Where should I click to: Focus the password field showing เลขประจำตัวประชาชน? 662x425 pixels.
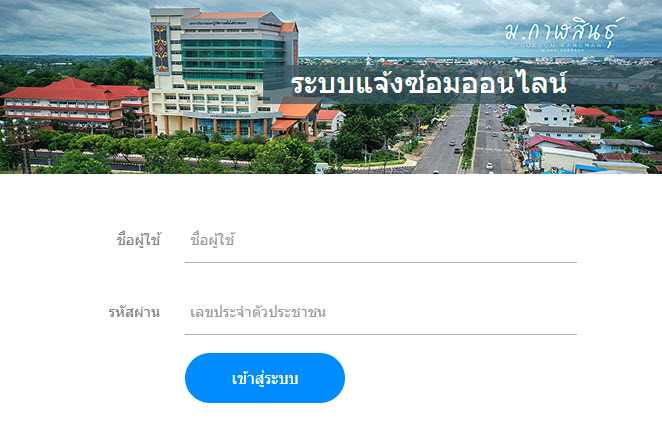click(381, 312)
